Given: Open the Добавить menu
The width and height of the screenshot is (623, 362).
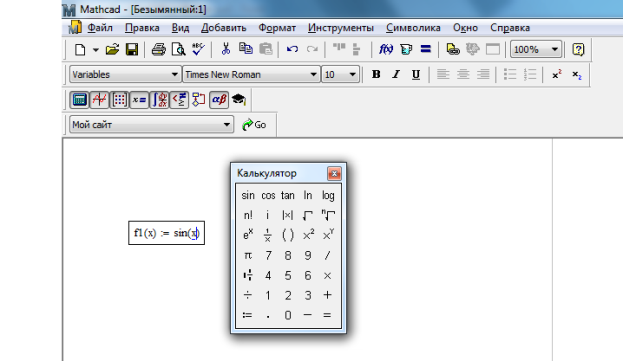Looking at the screenshot, I should [223, 28].
